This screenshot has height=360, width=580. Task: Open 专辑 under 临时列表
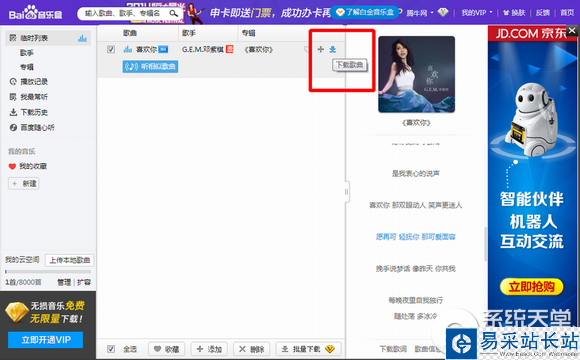[x=27, y=67]
